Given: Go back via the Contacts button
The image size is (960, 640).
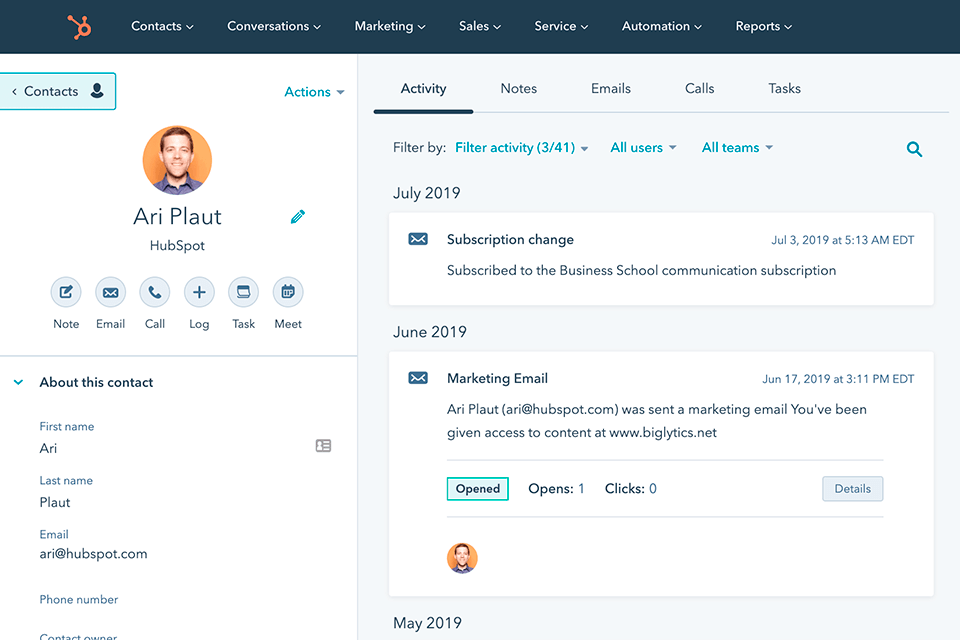Looking at the screenshot, I should [58, 91].
